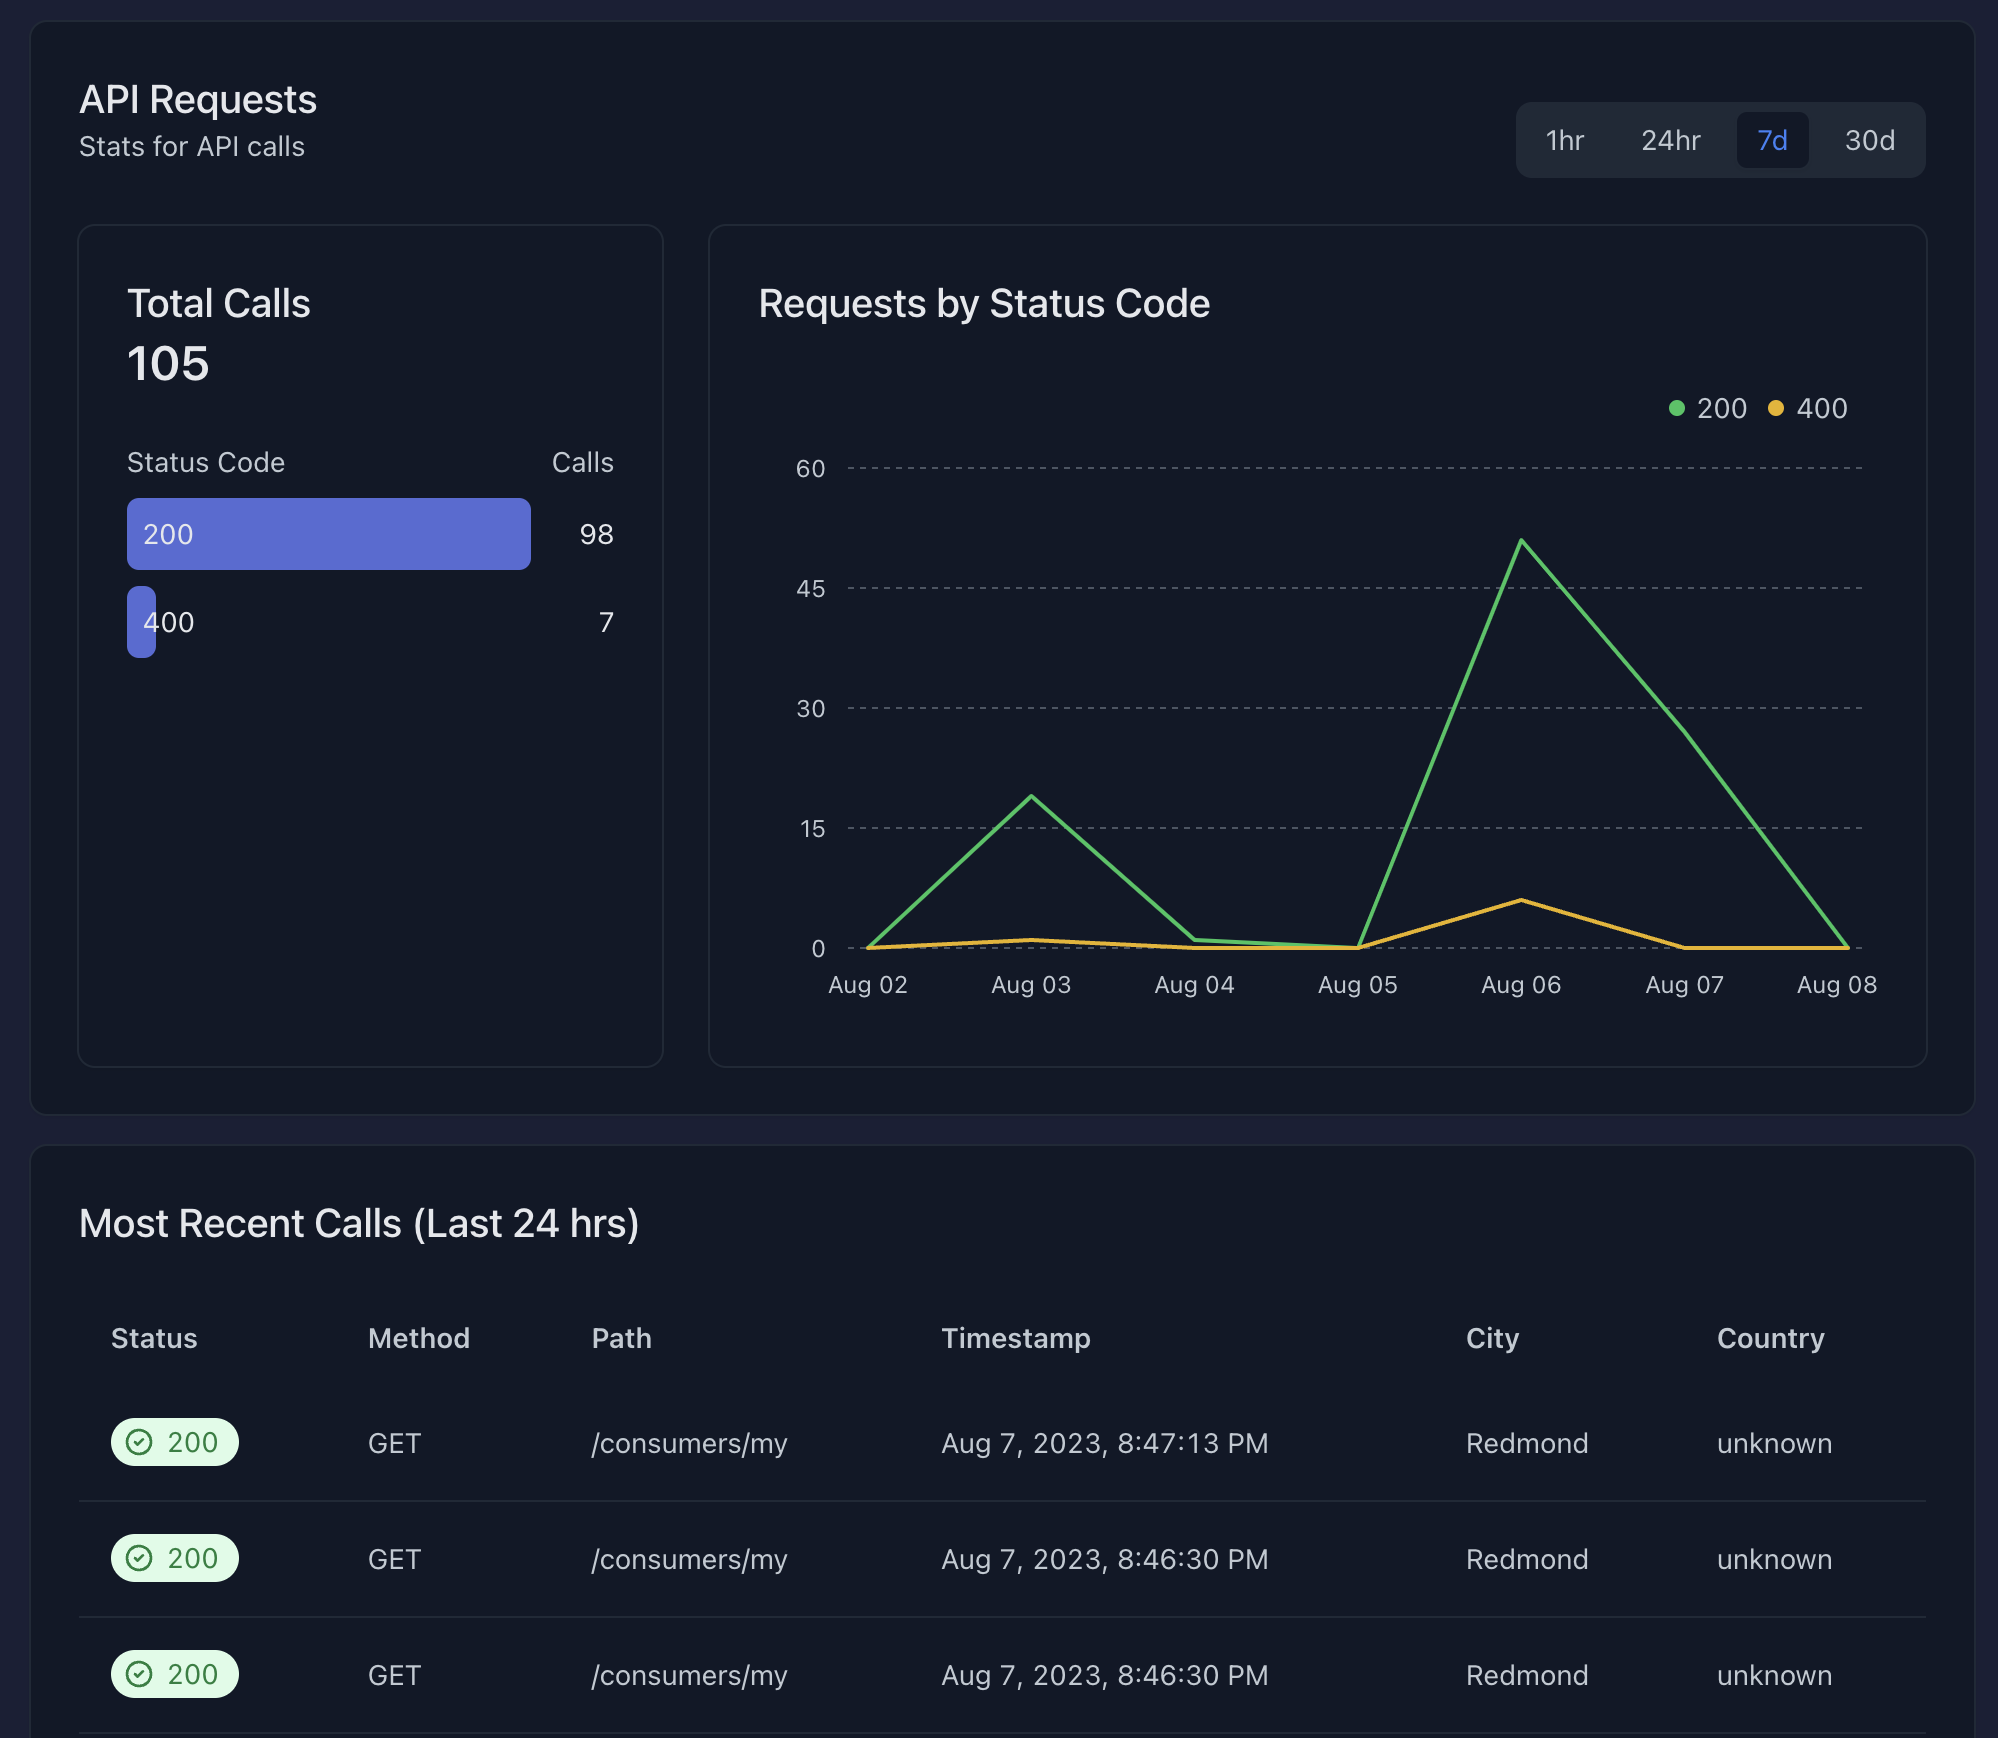Click the Timestamp column header

tap(1016, 1338)
